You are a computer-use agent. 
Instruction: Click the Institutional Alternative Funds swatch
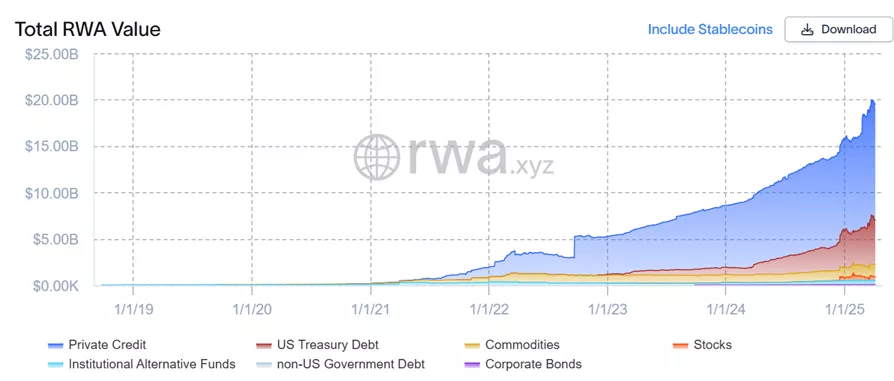(x=55, y=364)
